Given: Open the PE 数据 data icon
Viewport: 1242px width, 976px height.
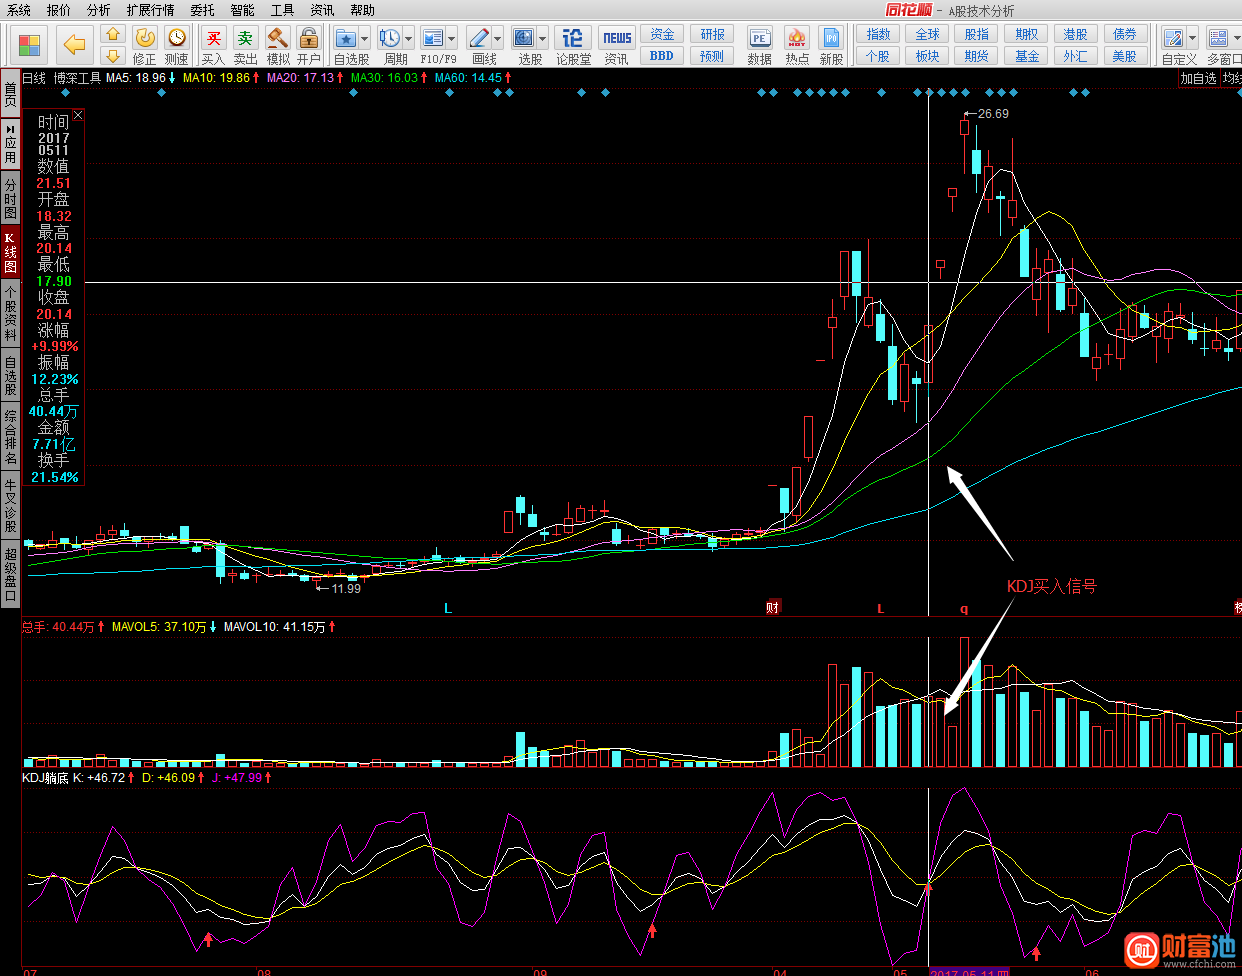Looking at the screenshot, I should (760, 45).
